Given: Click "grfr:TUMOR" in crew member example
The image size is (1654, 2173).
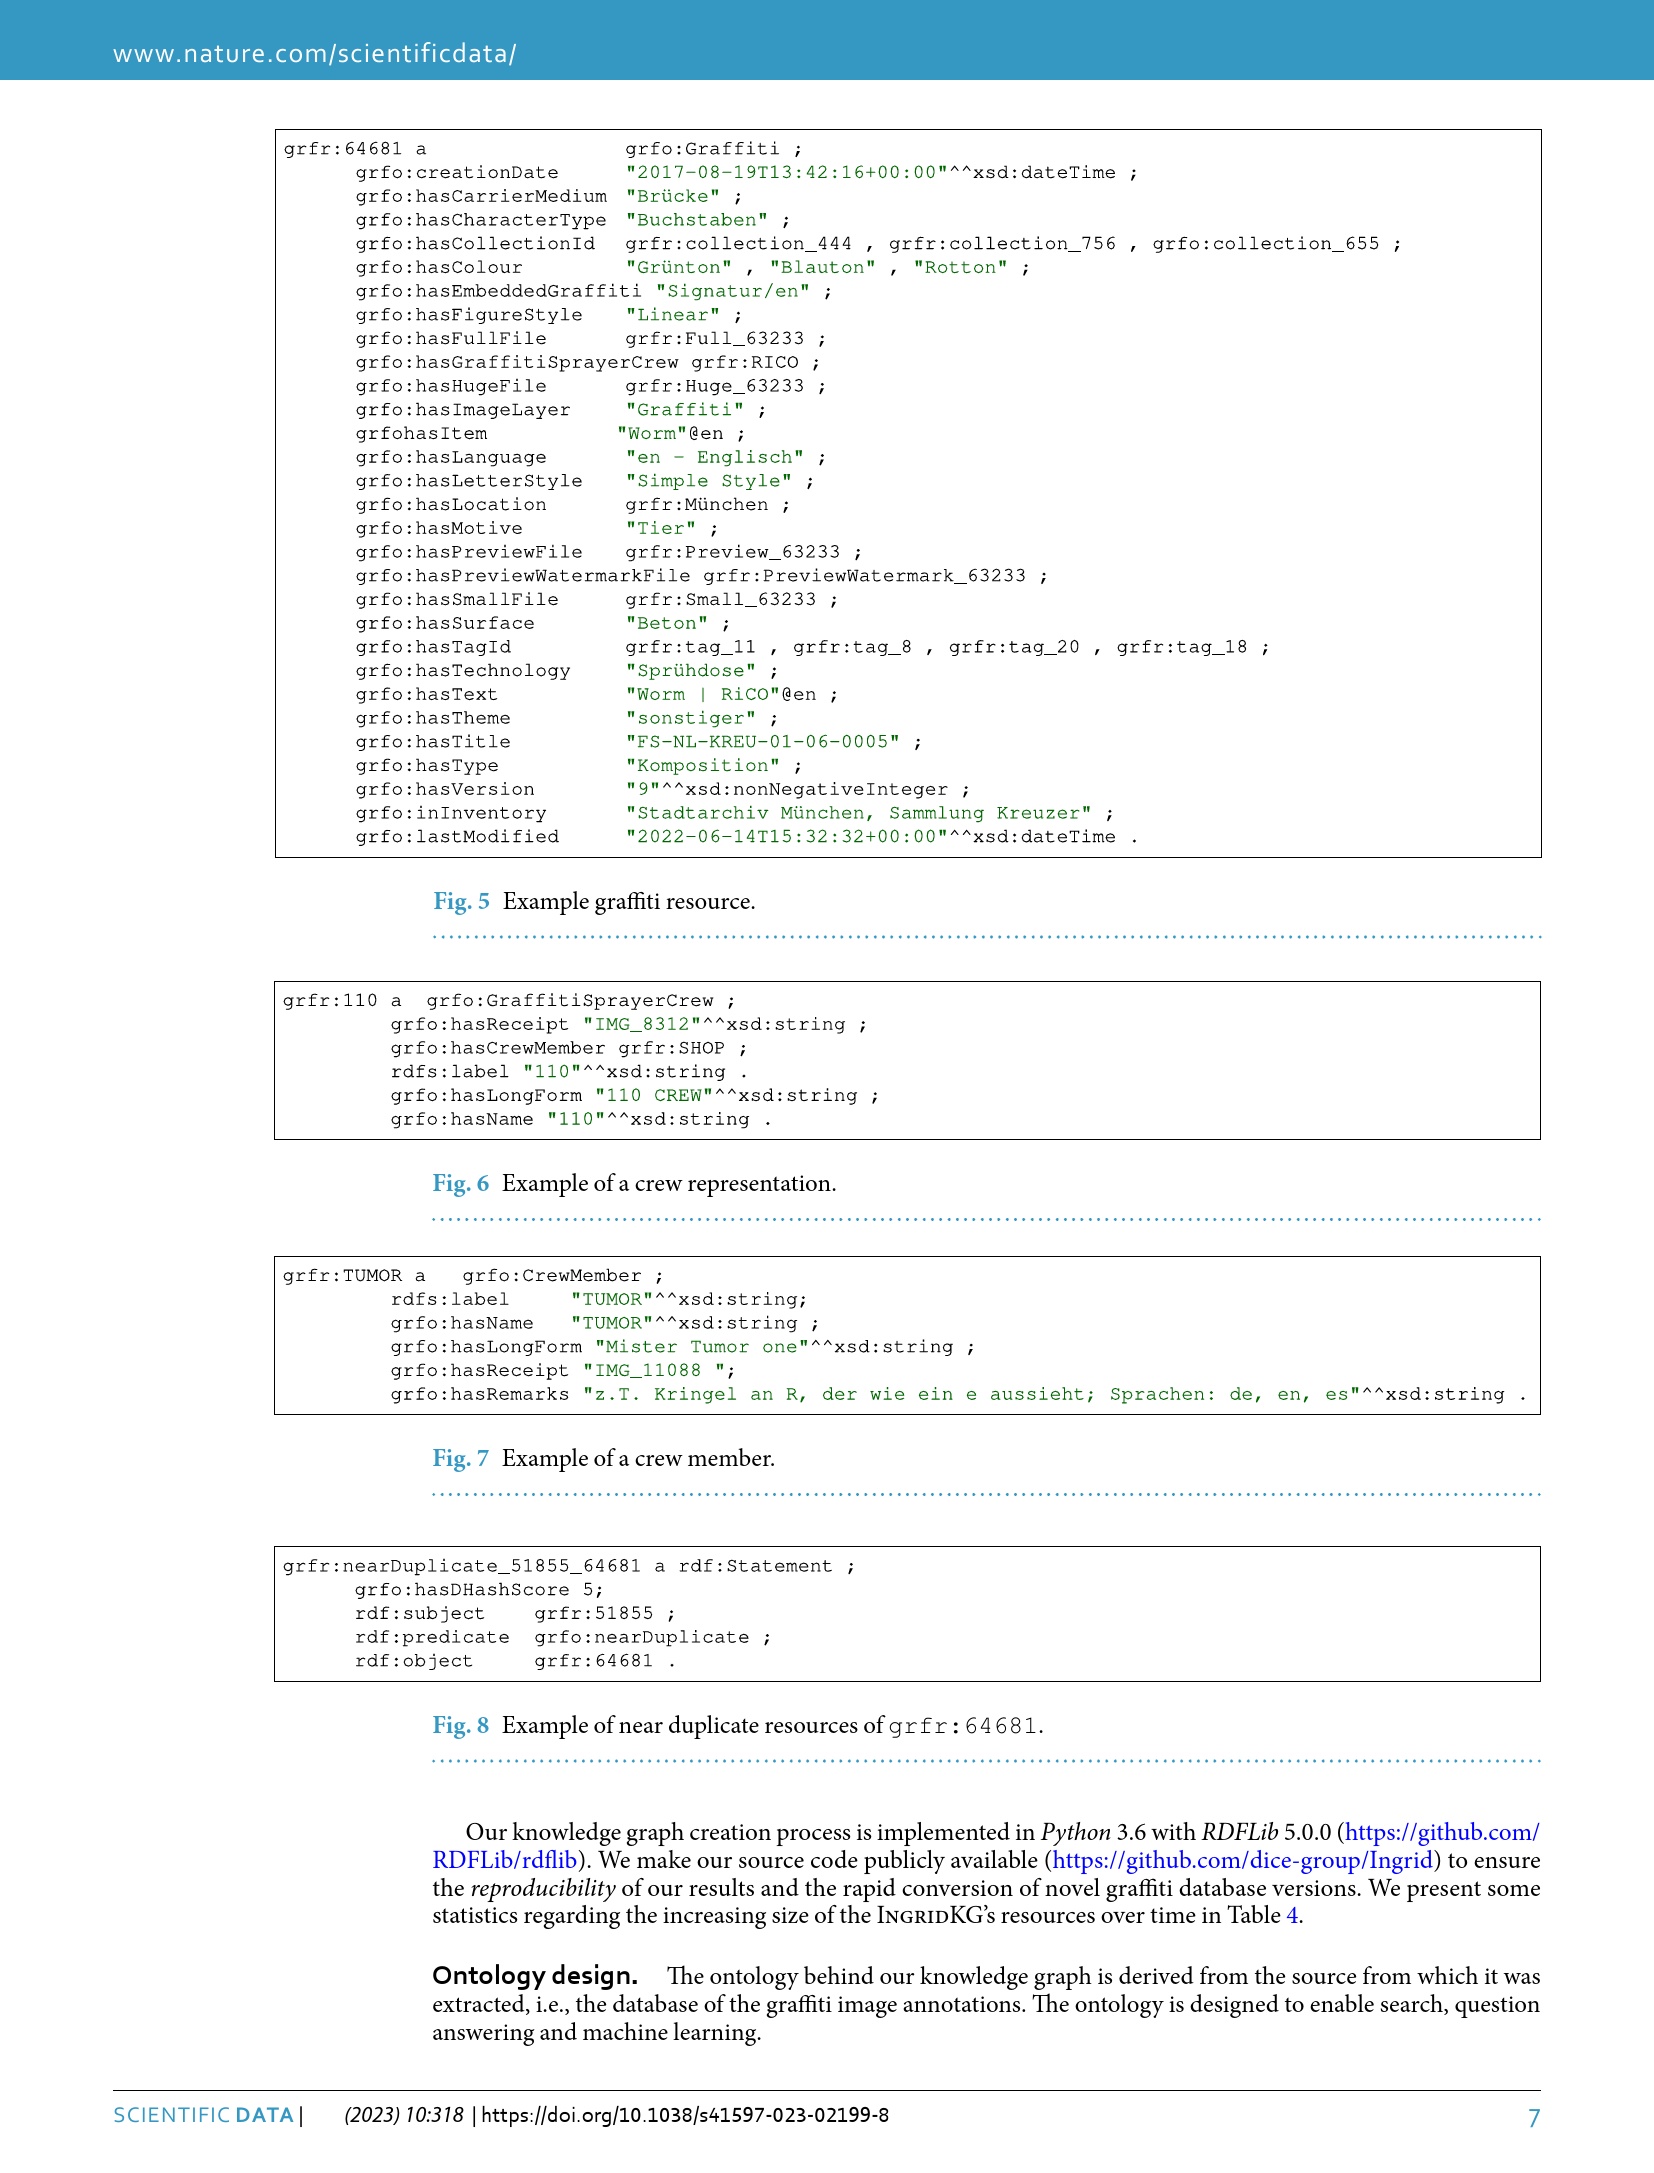Looking at the screenshot, I should click(x=342, y=1276).
